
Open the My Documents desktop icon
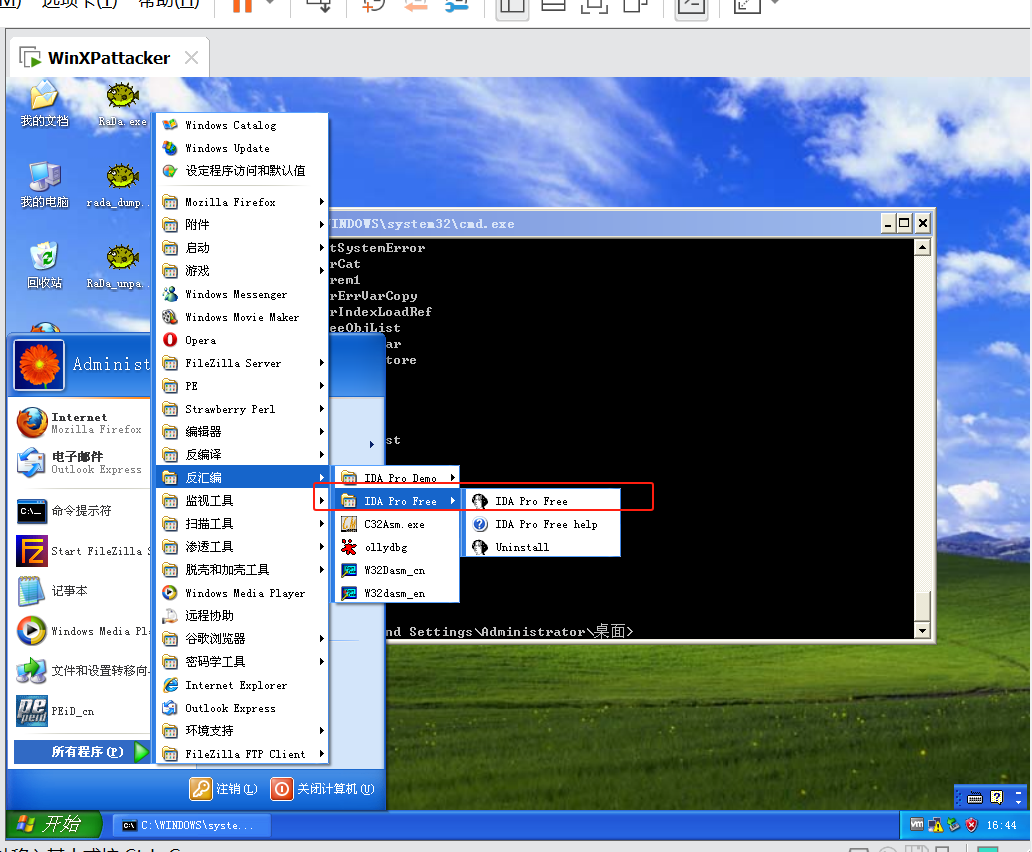pyautogui.click(x=44, y=104)
